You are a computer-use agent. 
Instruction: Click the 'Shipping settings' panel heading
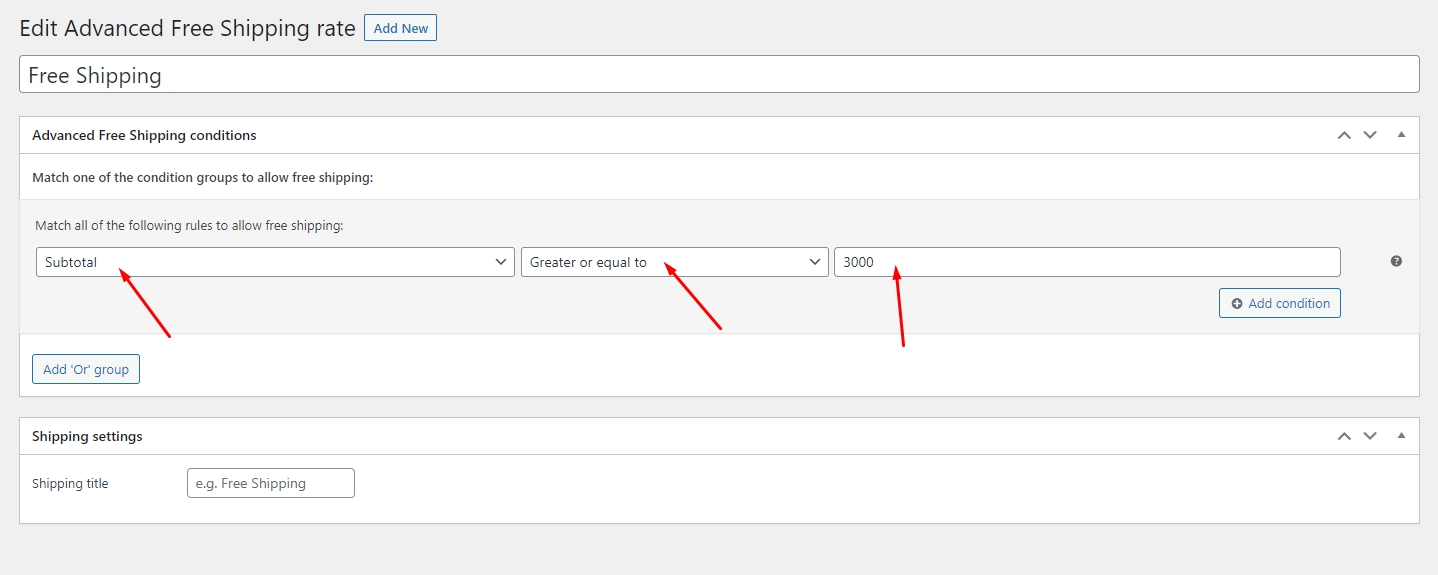pyautogui.click(x=87, y=436)
